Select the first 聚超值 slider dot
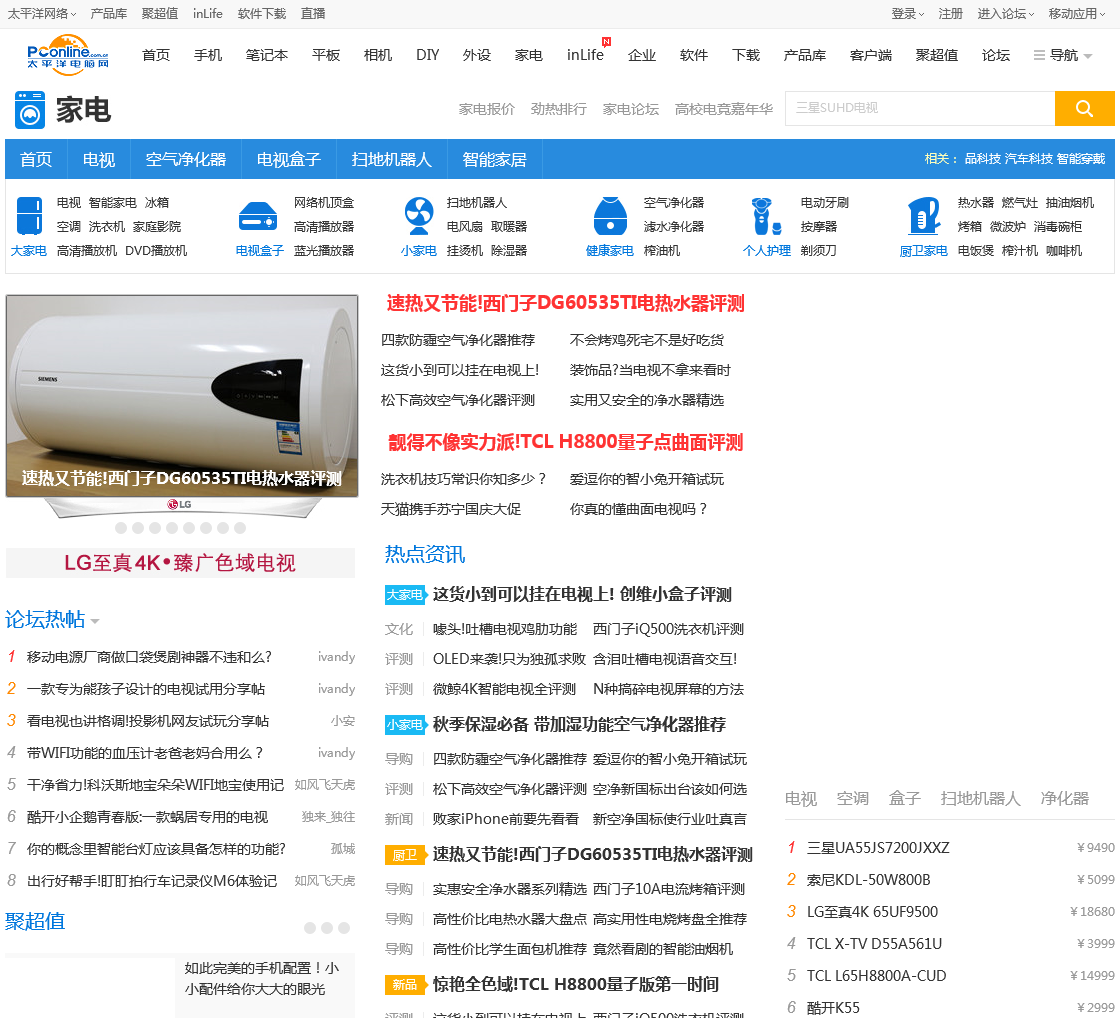 [310, 928]
